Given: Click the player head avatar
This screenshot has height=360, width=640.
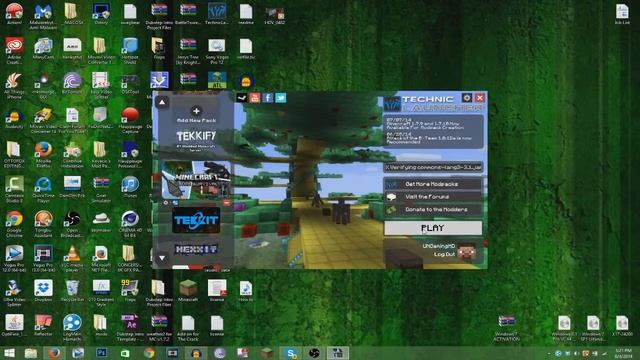Looking at the screenshot, I should point(467,251).
